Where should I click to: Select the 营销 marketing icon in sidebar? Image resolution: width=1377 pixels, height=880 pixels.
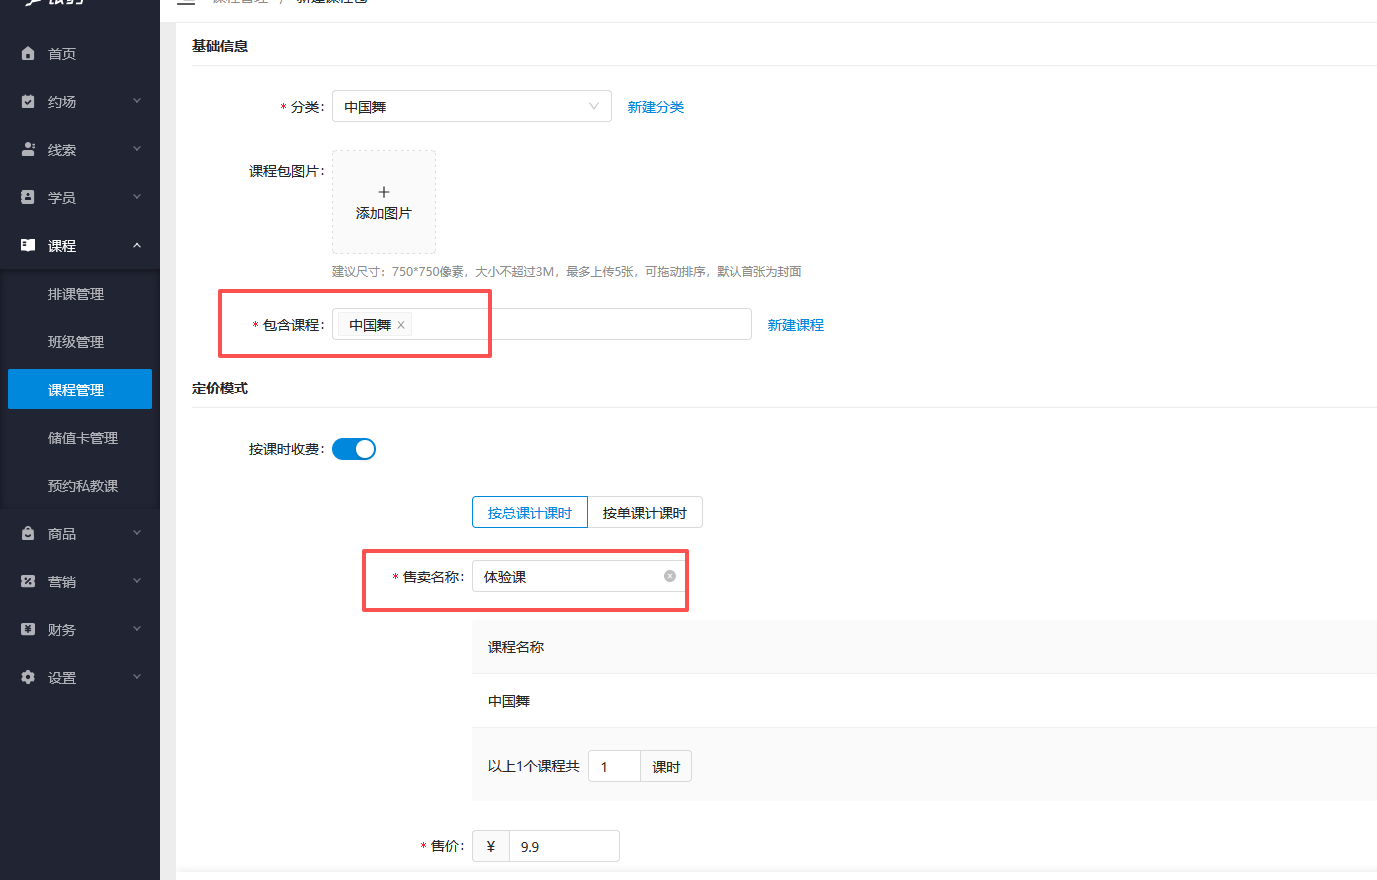(26, 581)
